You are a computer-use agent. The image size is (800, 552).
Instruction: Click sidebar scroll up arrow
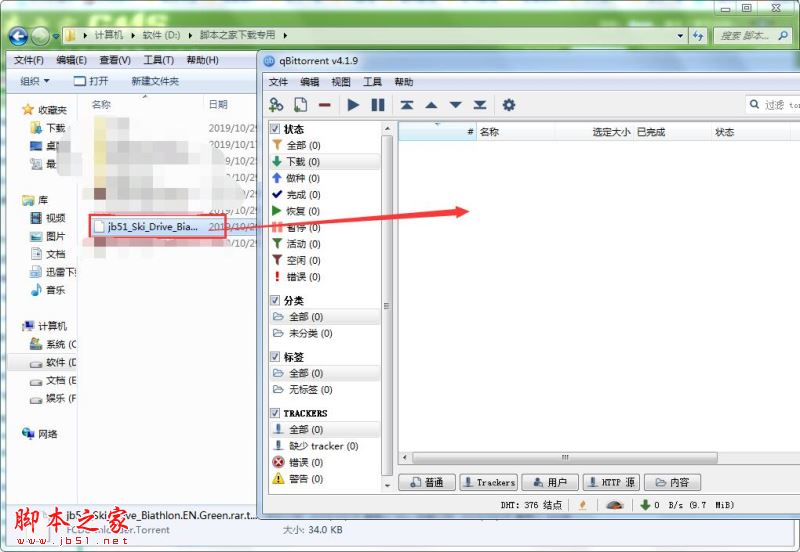pyautogui.click(x=387, y=128)
